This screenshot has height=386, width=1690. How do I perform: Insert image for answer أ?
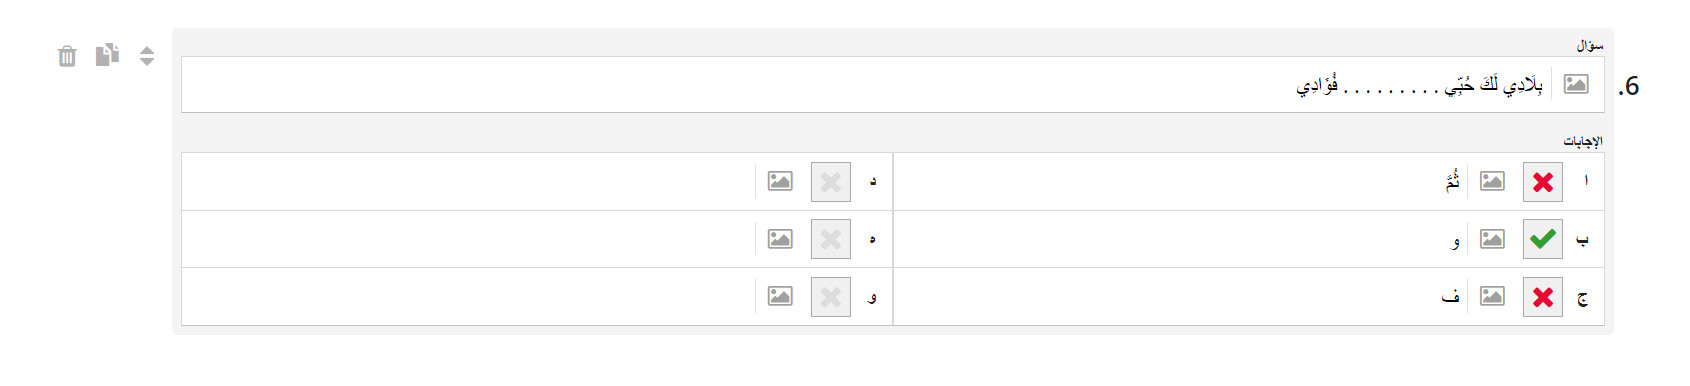tap(1492, 181)
